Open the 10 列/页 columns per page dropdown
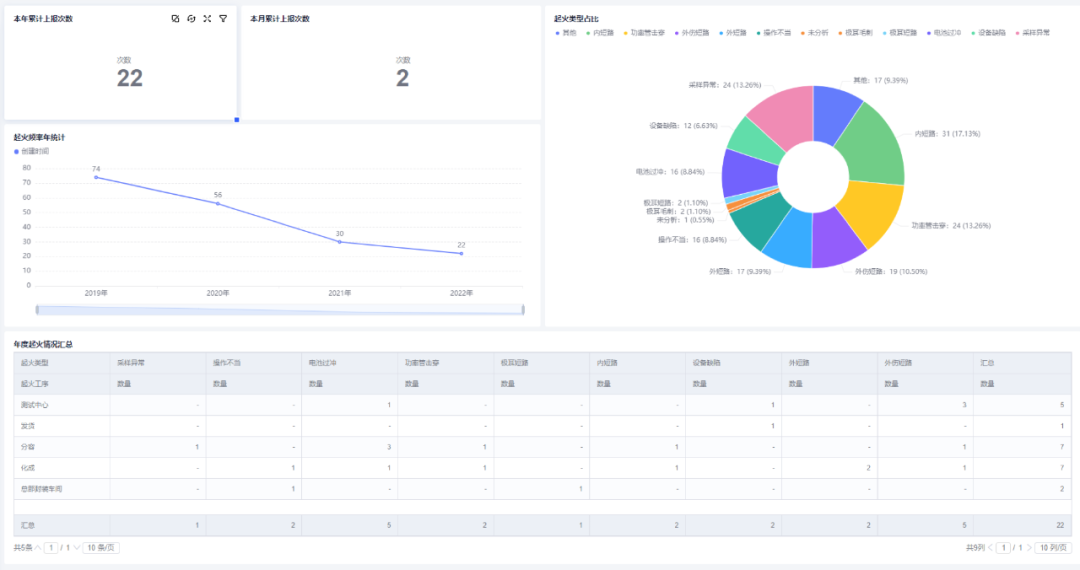 pyautogui.click(x=1053, y=548)
